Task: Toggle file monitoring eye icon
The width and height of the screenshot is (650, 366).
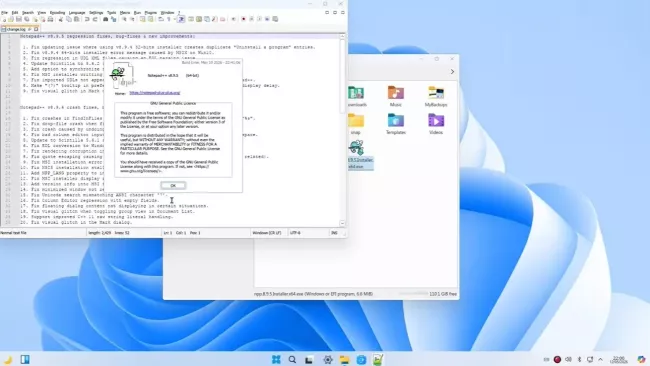Action: coord(233,19)
